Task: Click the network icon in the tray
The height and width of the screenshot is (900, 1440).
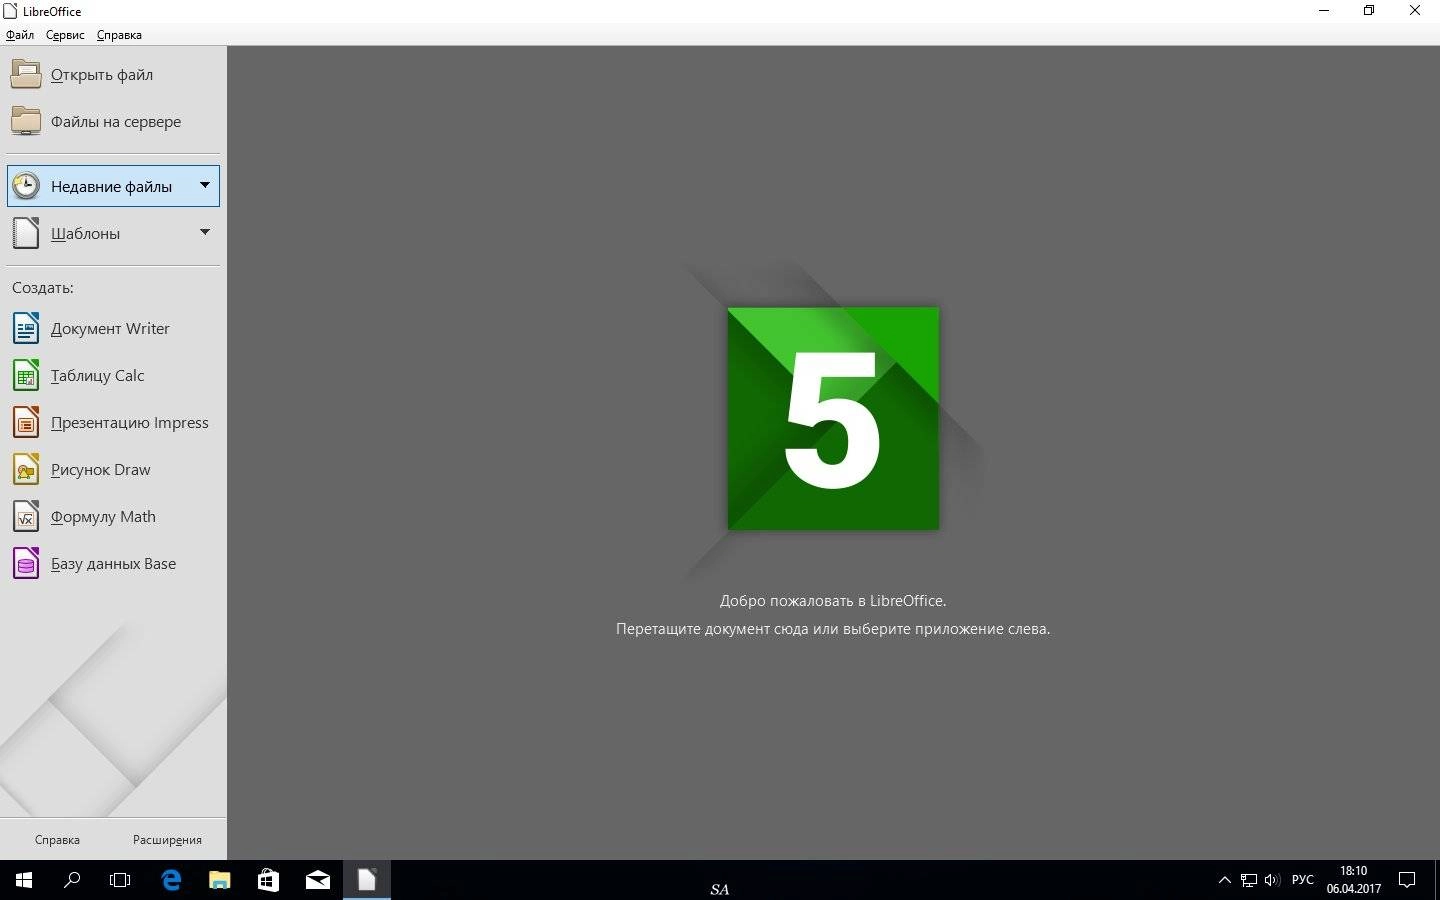Action: click(1249, 880)
